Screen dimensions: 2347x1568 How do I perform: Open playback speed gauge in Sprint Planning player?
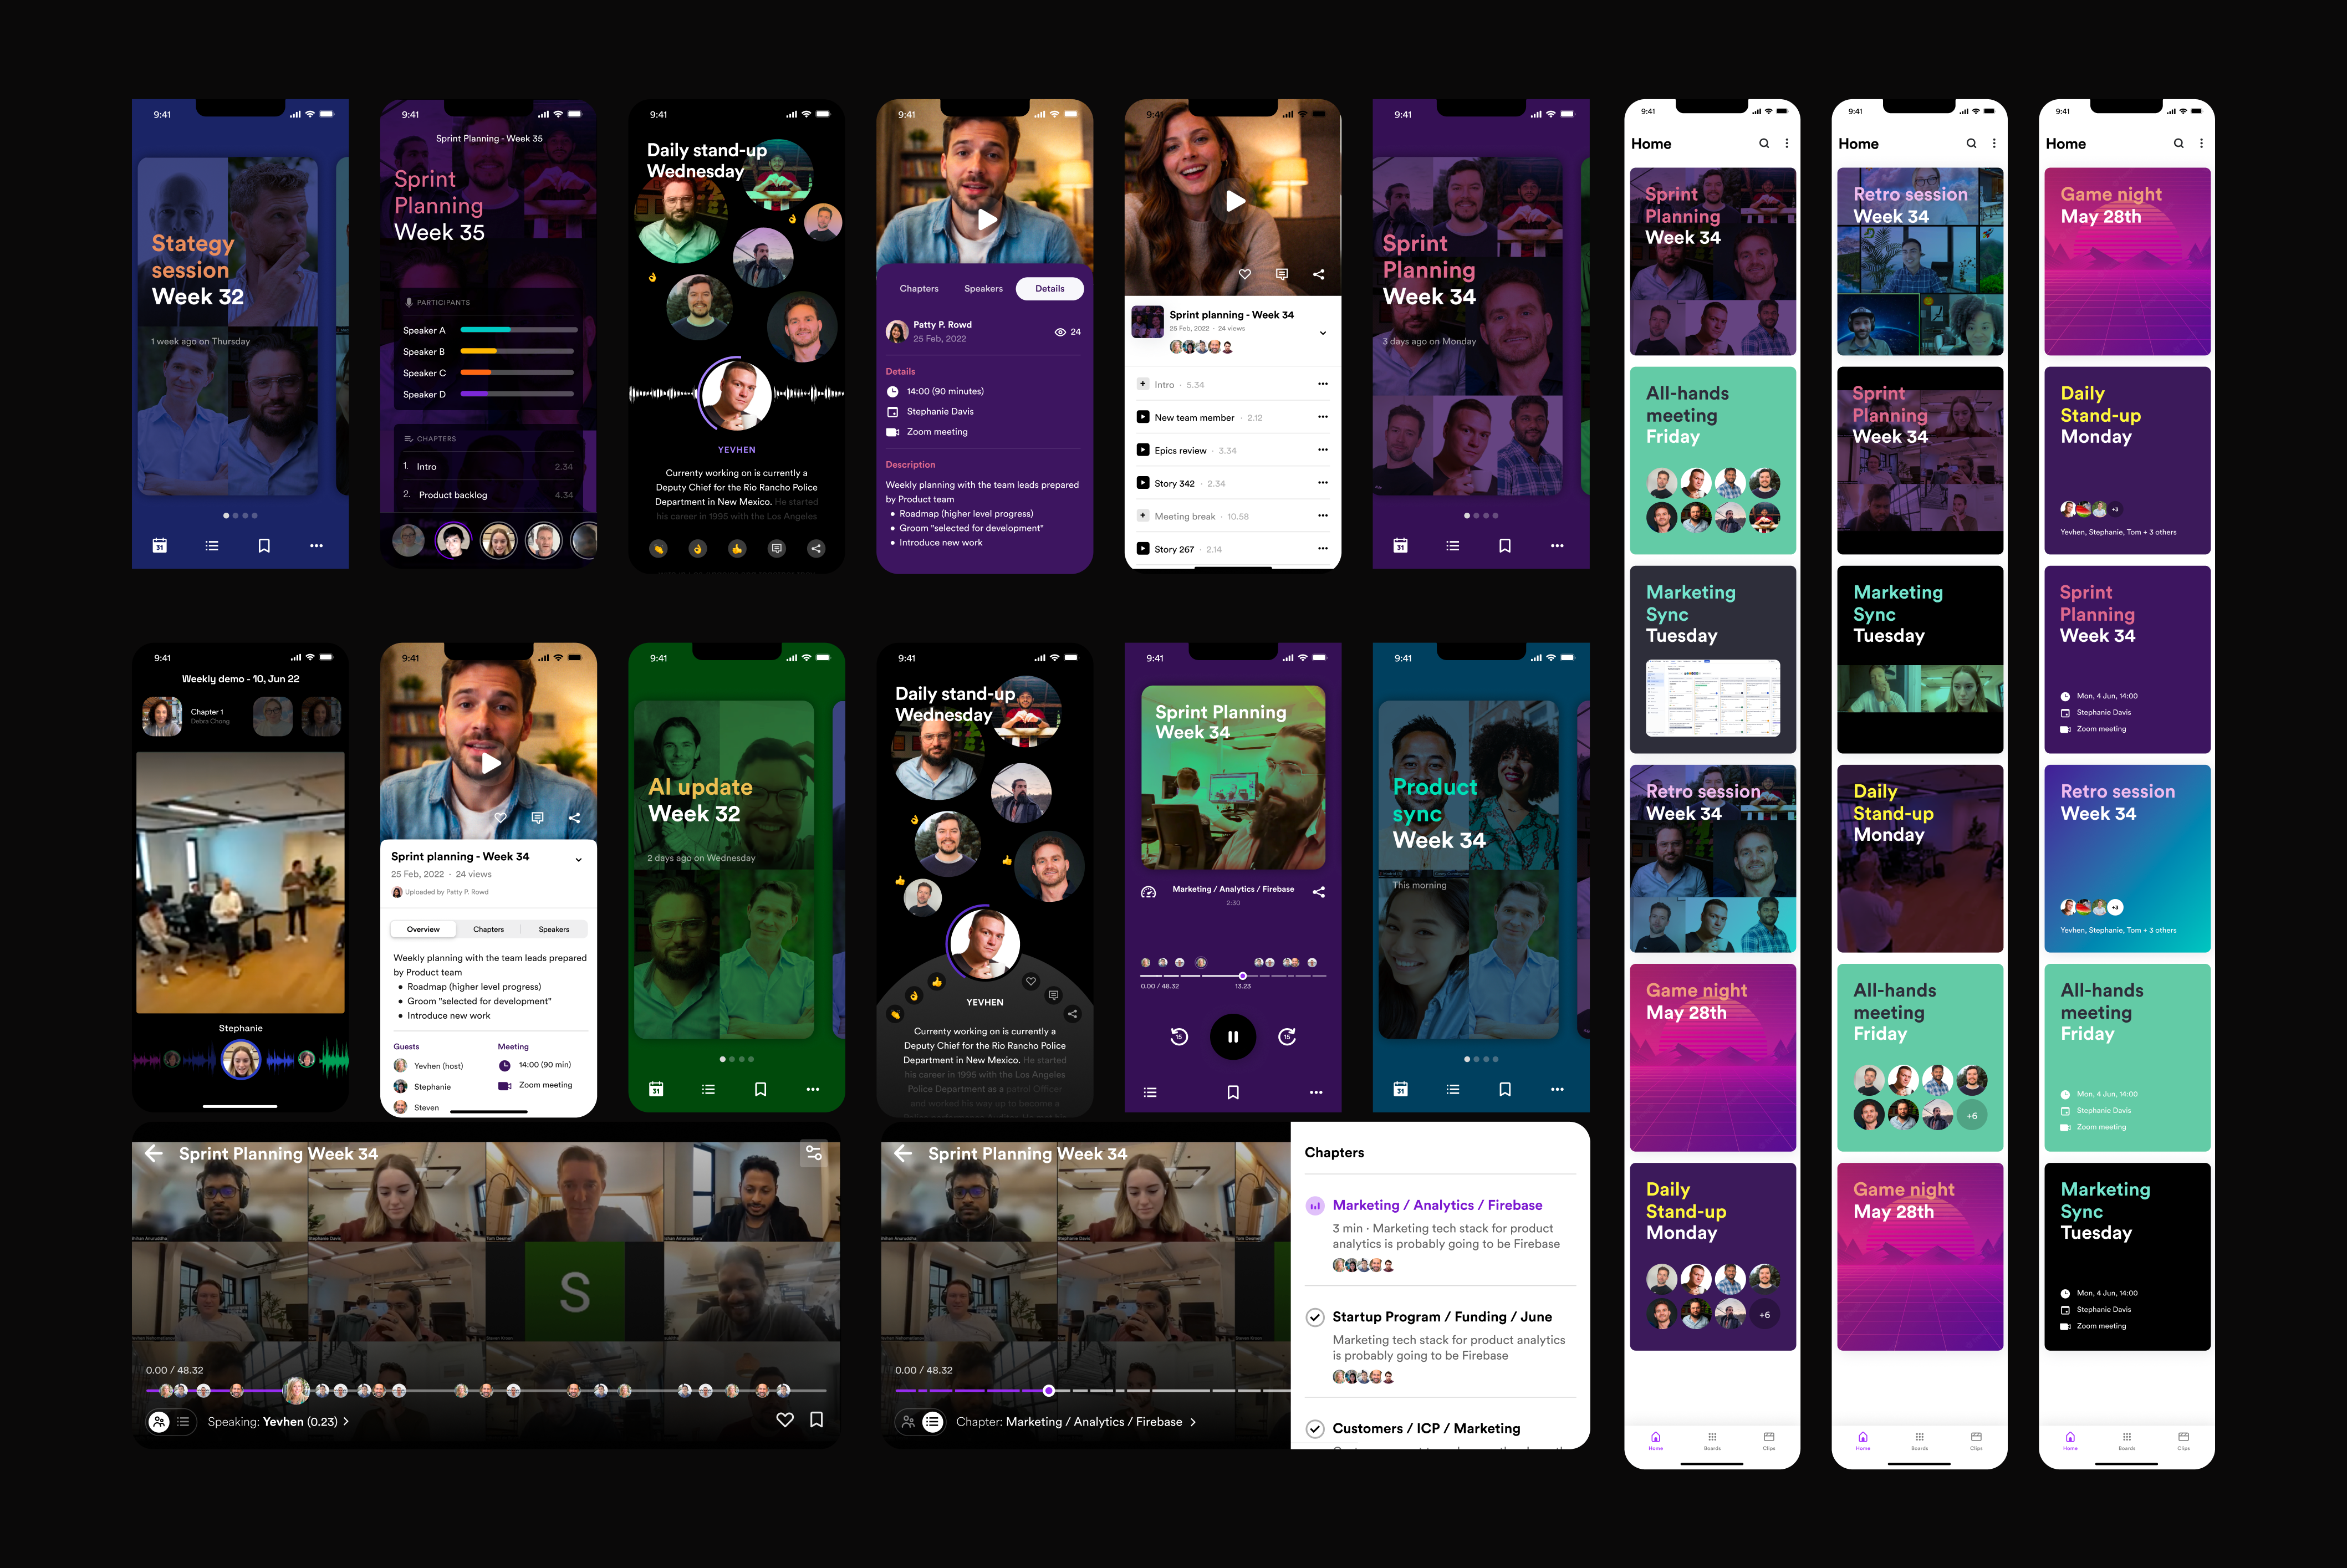tap(1148, 892)
